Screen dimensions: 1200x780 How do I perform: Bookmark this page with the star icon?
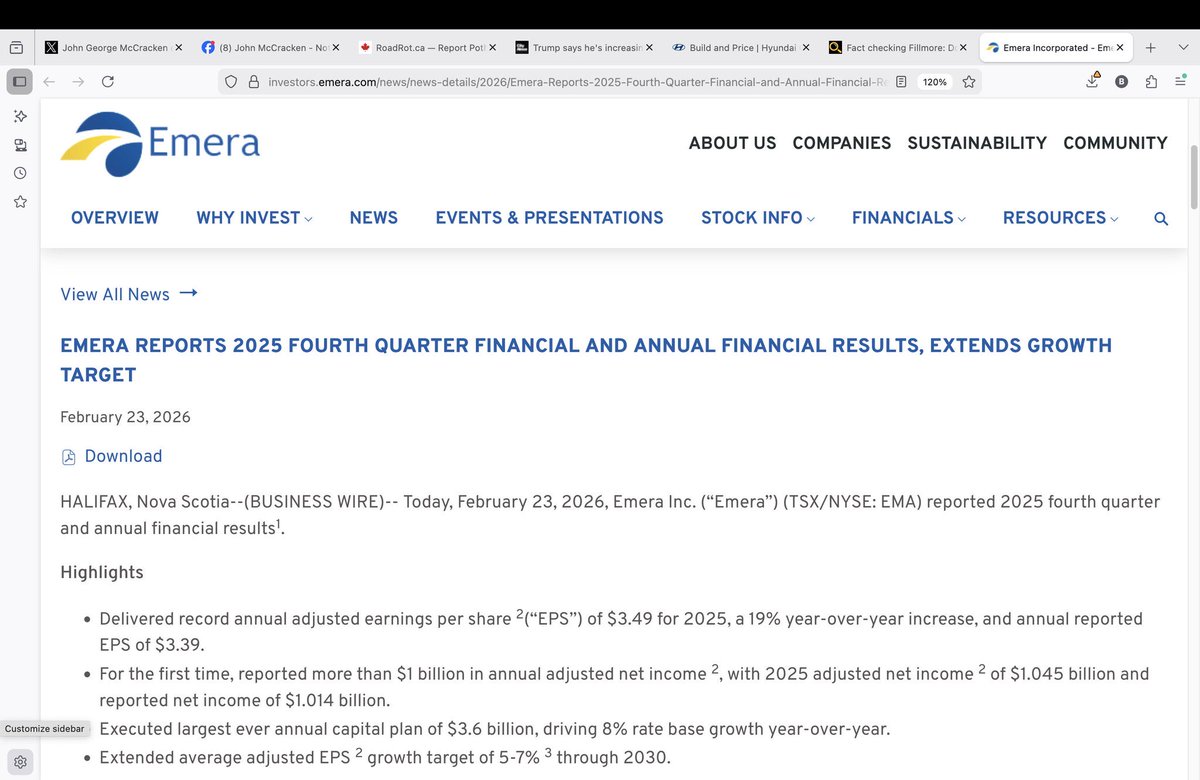[x=969, y=82]
